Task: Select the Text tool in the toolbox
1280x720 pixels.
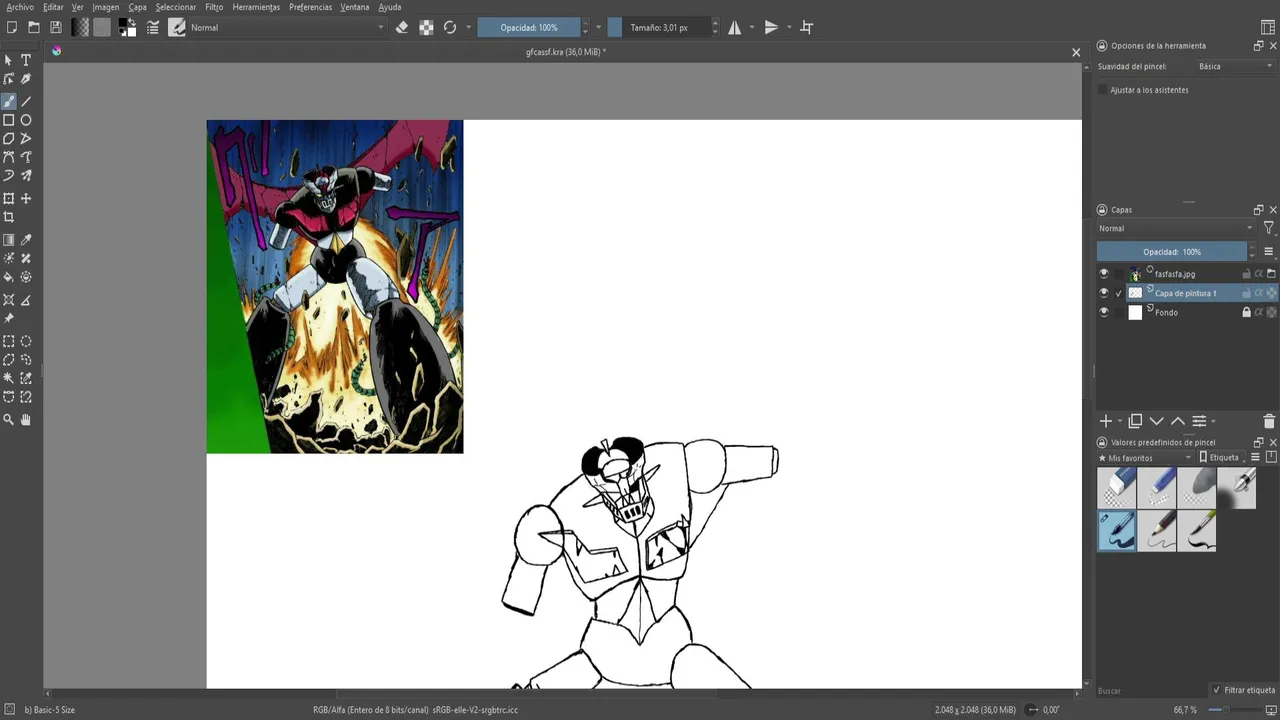Action: click(x=26, y=60)
